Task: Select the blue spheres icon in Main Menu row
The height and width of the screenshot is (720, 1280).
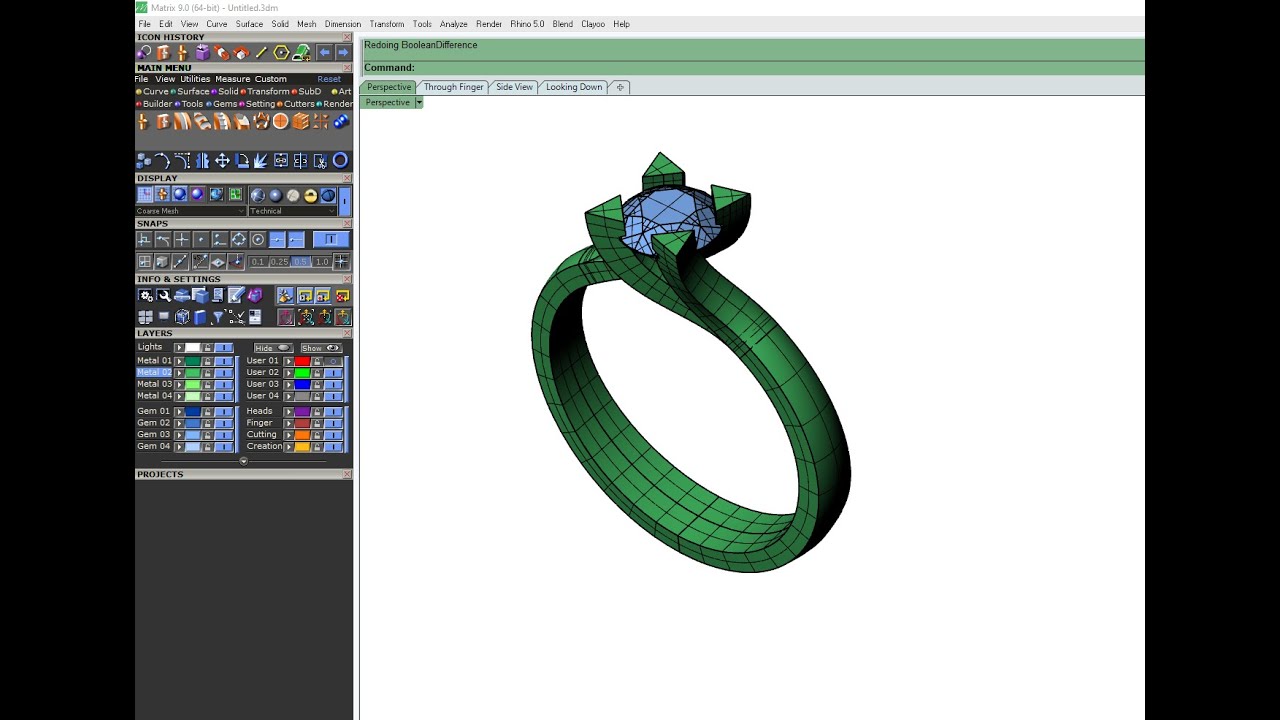Action: point(341,121)
